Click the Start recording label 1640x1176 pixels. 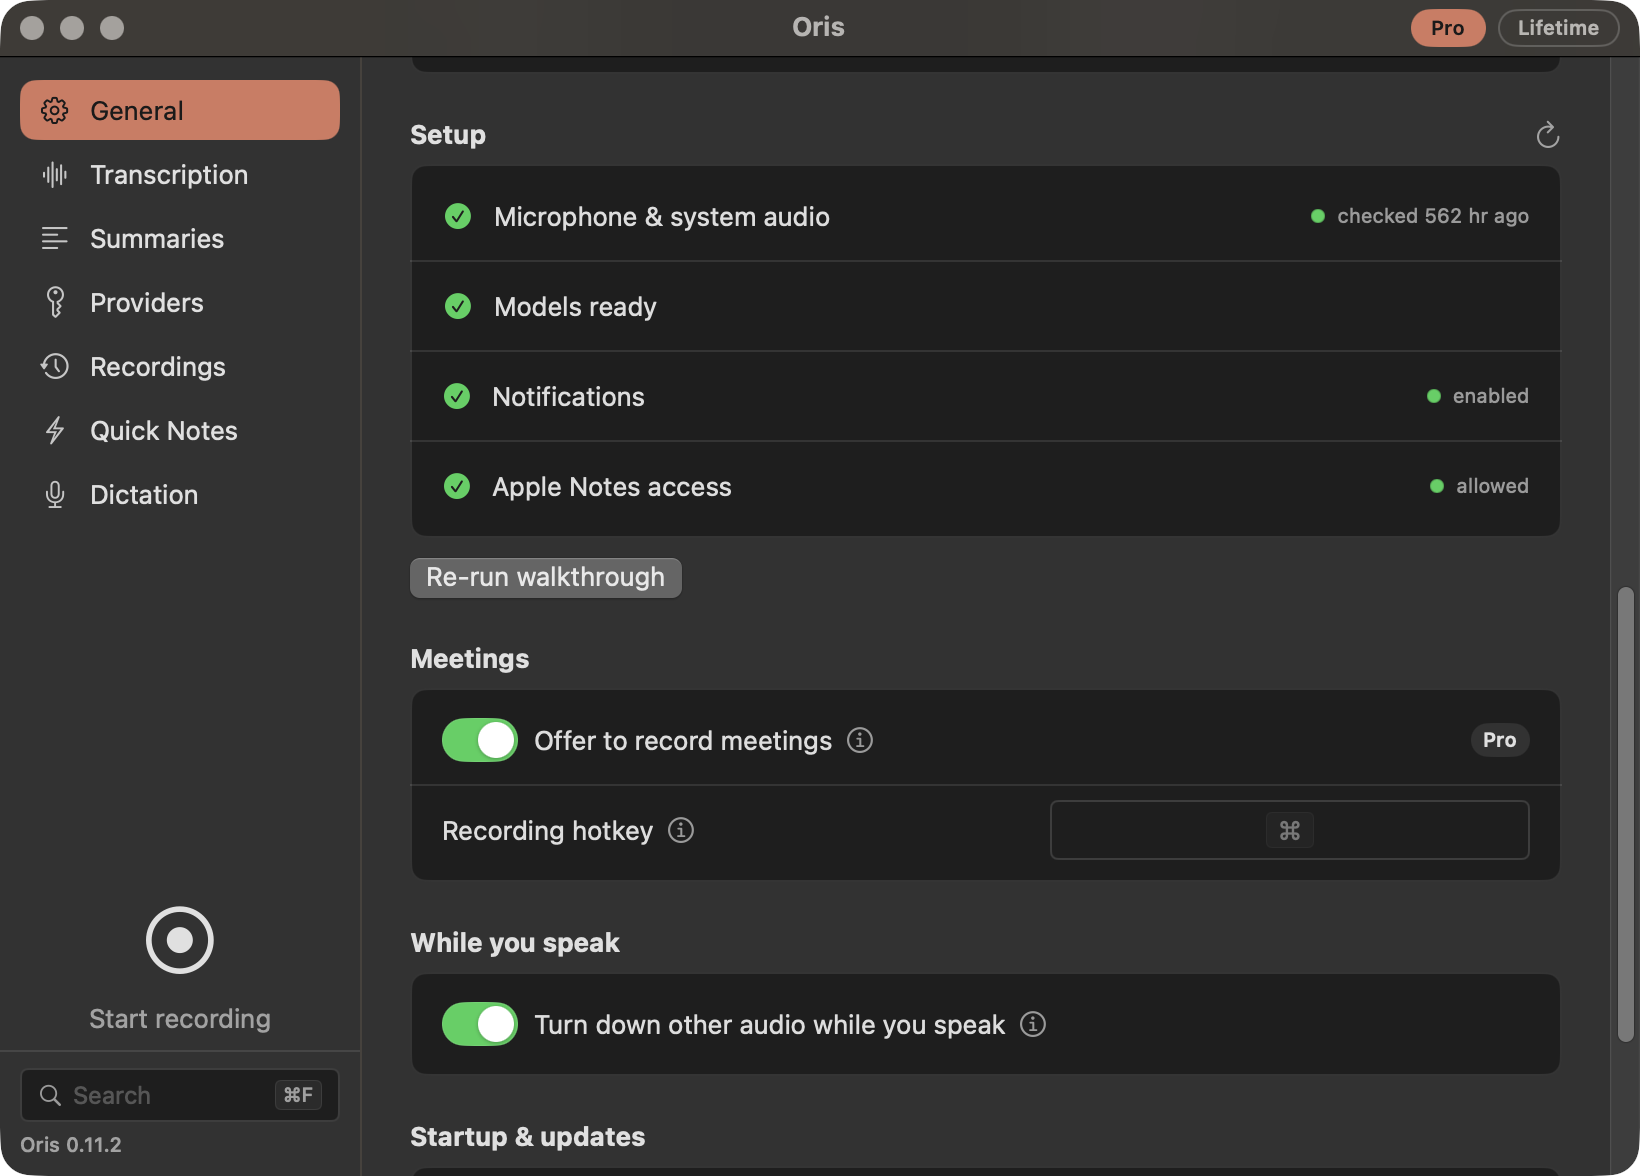pos(180,1019)
